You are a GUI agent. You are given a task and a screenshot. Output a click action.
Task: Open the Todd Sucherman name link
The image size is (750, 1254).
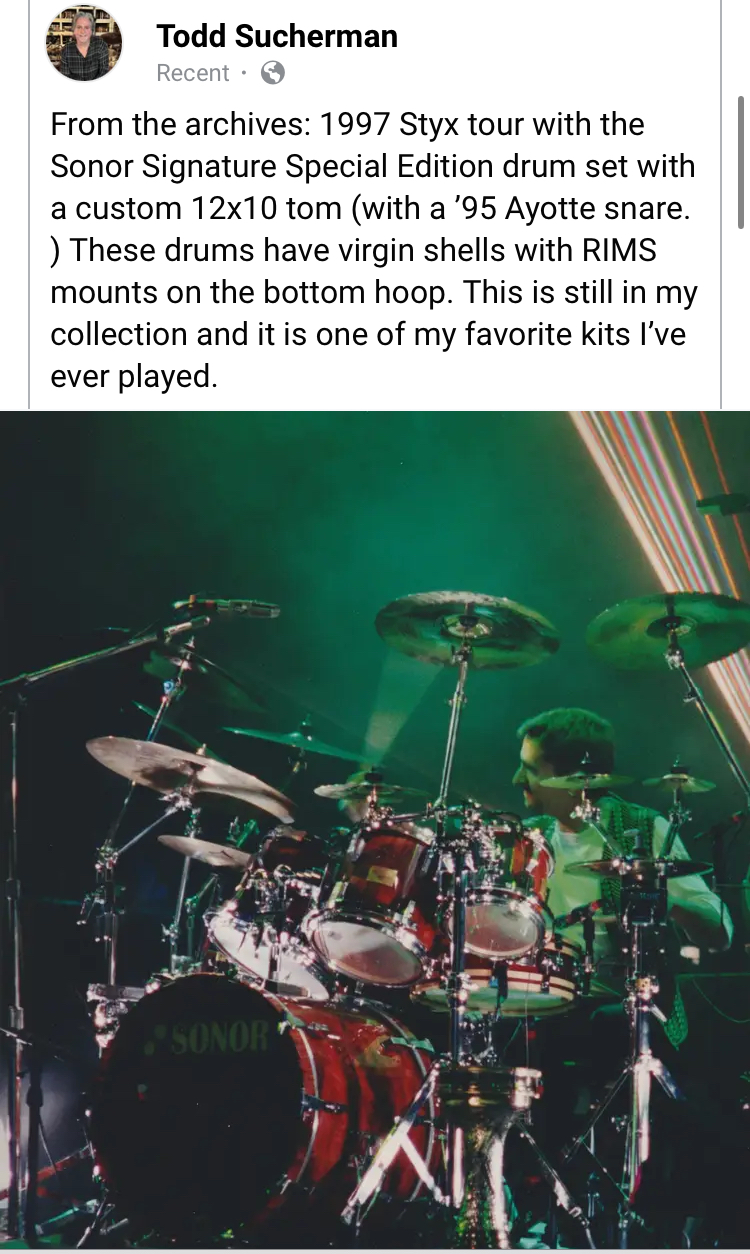click(x=277, y=37)
